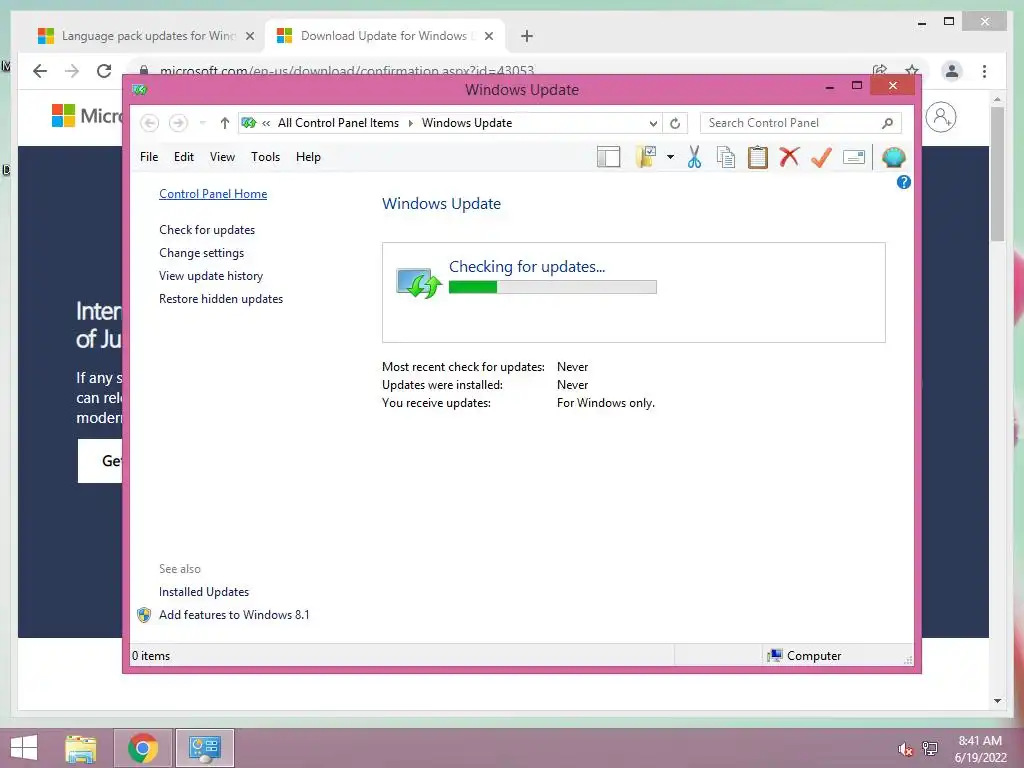Open the Tools menu
1024x768 pixels.
point(265,157)
